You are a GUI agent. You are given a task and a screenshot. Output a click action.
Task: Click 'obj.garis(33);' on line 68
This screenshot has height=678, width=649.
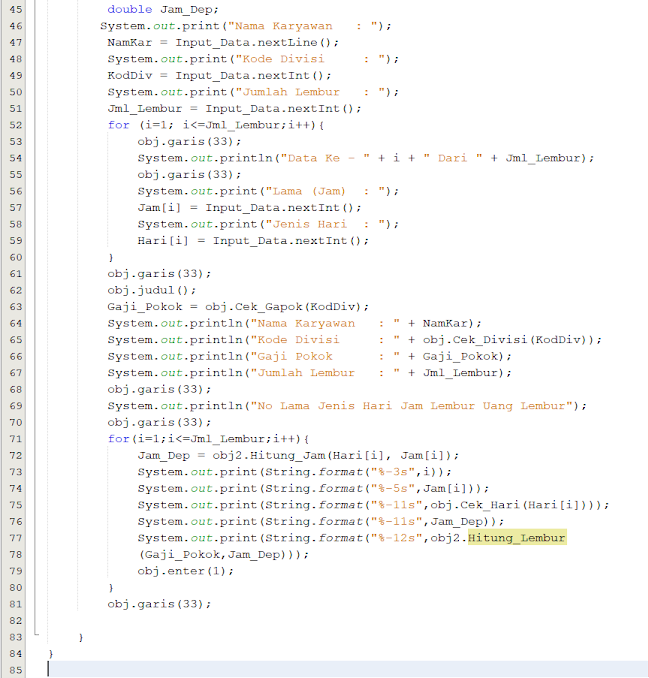[x=159, y=389]
